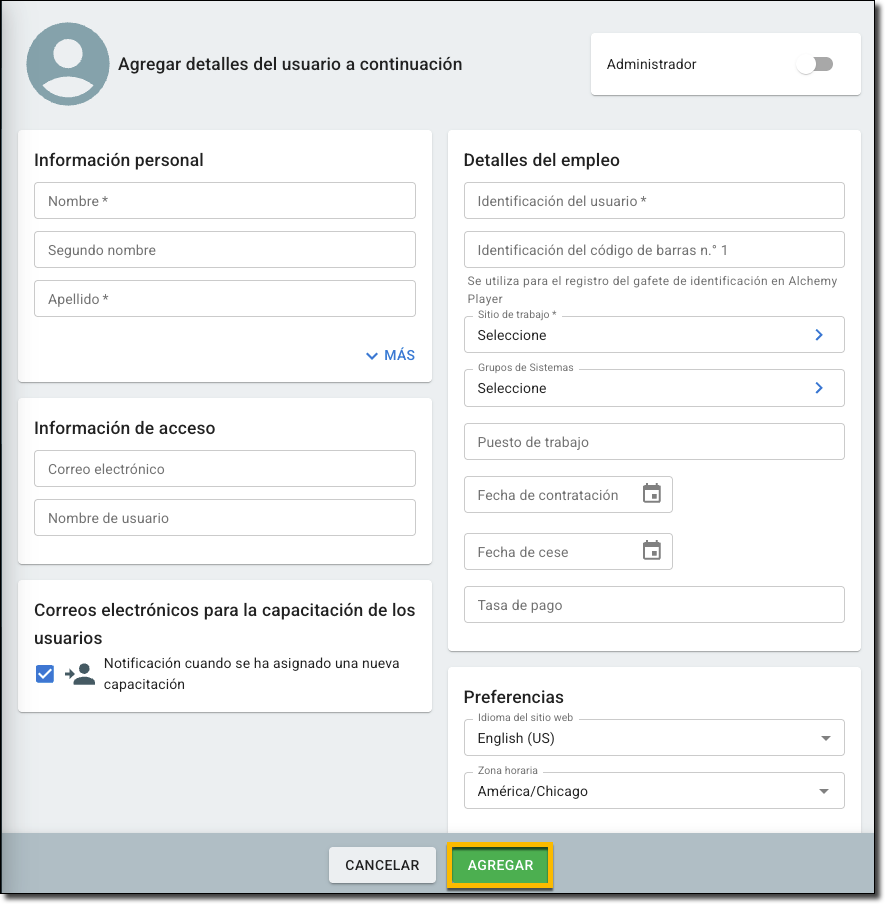Viewport: 885px width, 904px height.
Task: Click the CANCELAR button
Action: (x=382, y=865)
